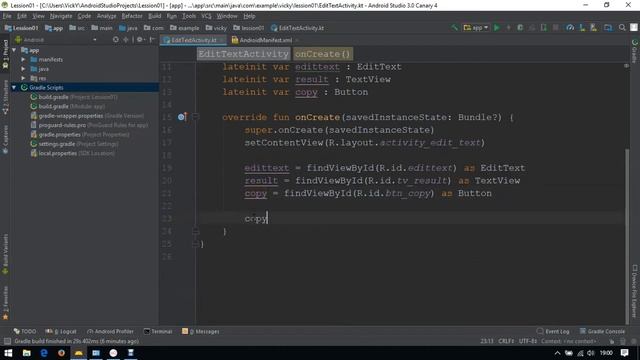Click the Debug app bug icon
This screenshot has height=360, width=640.
point(520,28)
